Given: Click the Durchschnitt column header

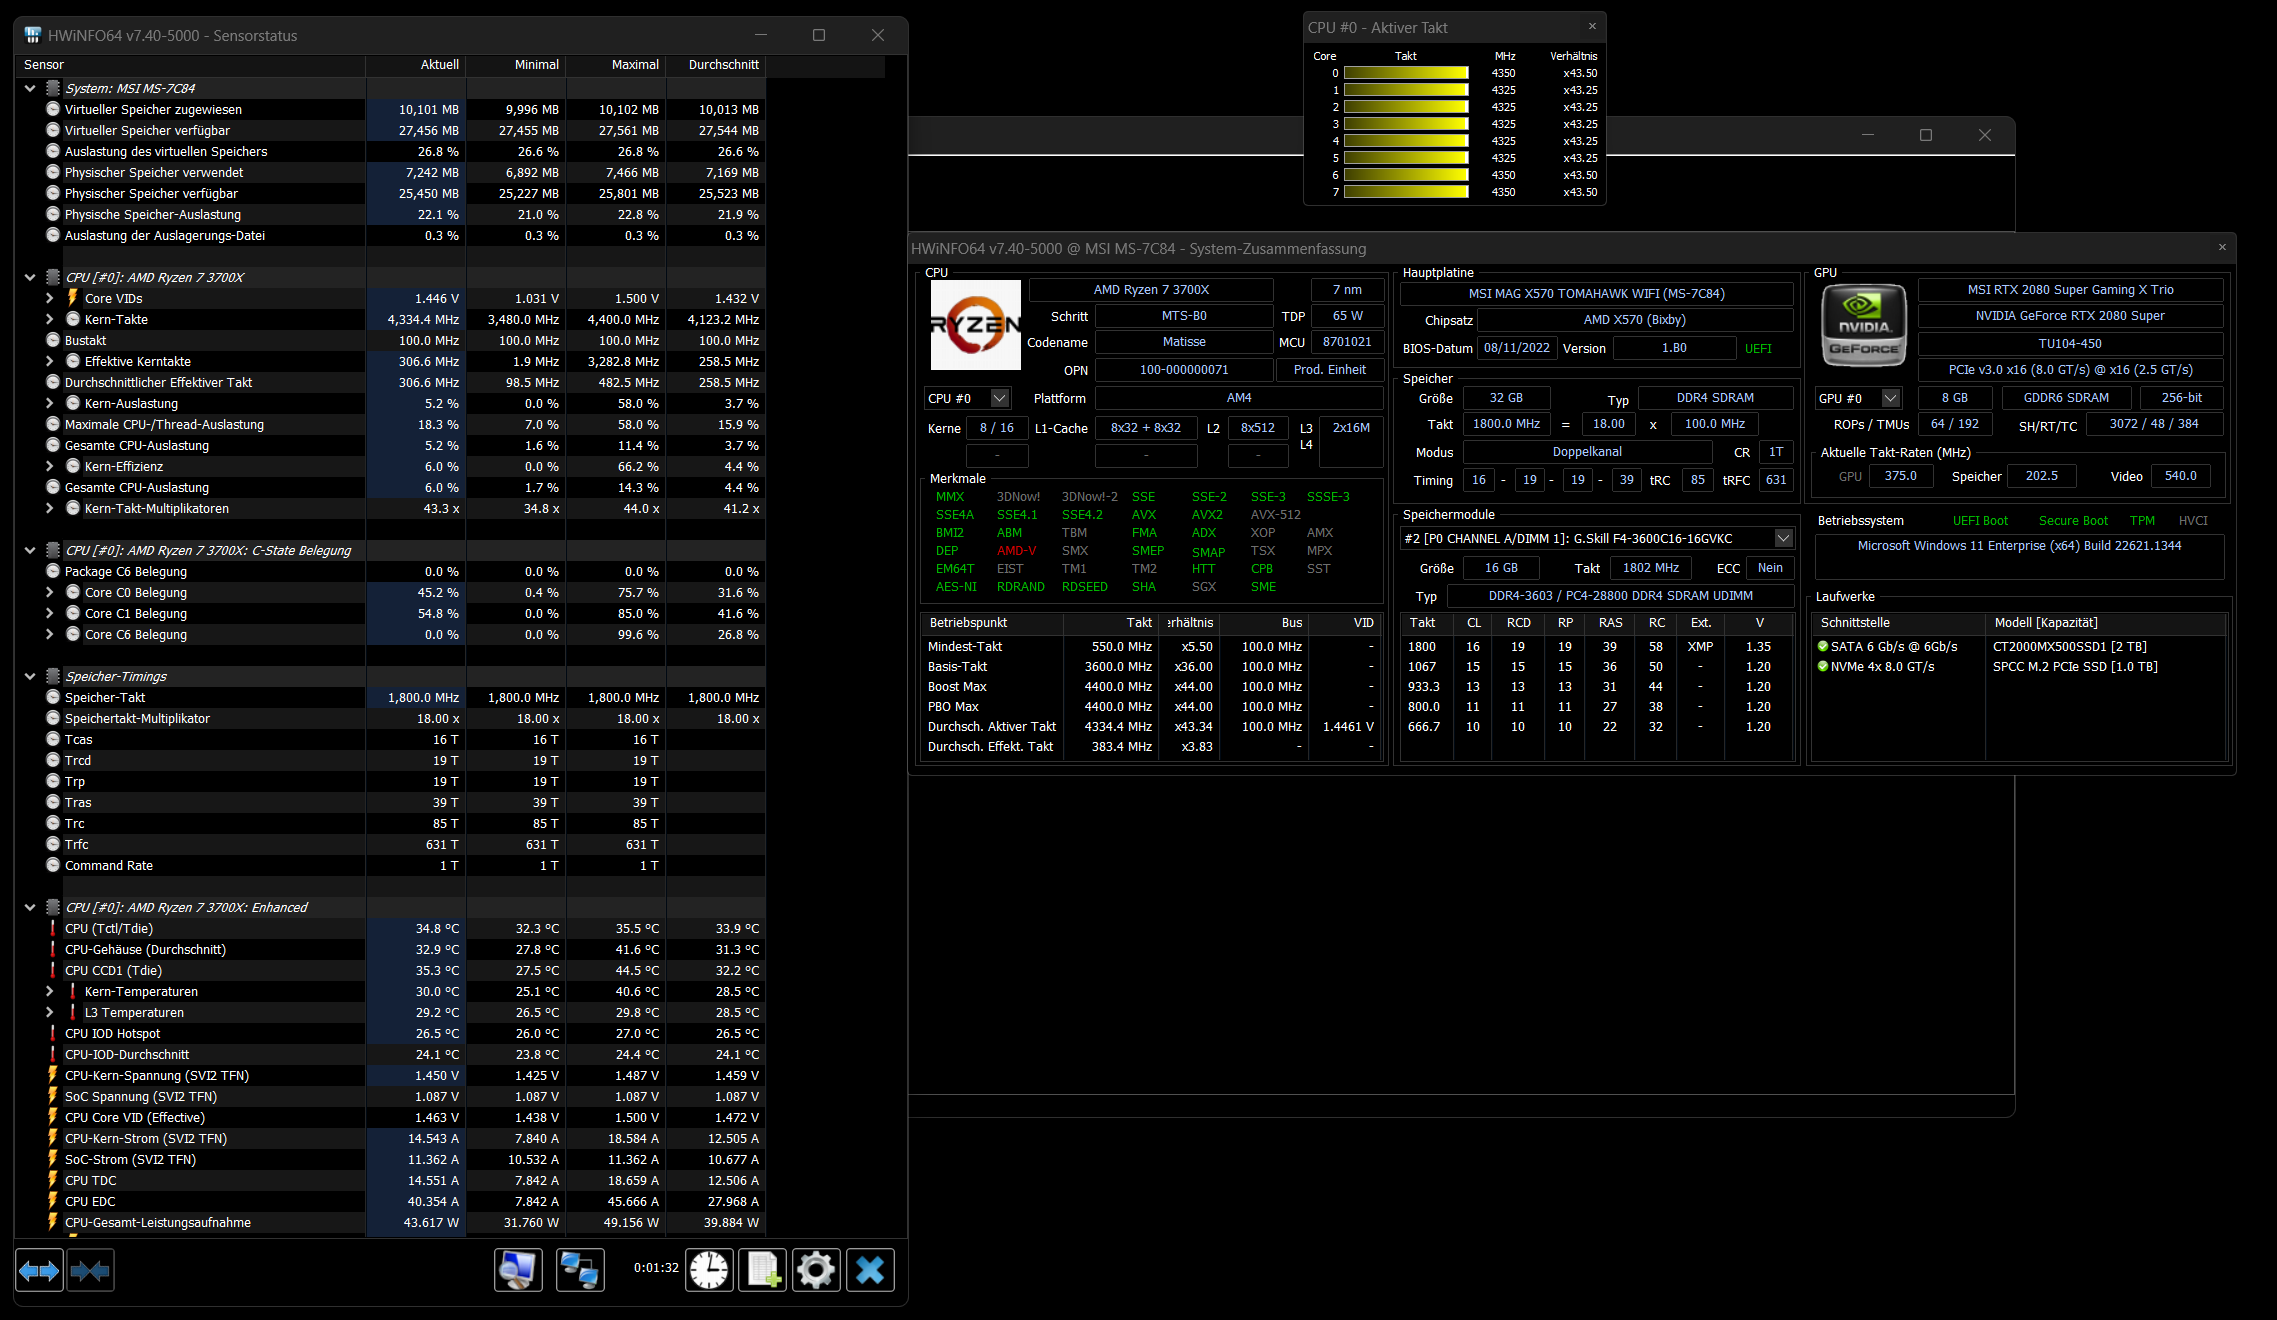Looking at the screenshot, I should pos(715,65).
